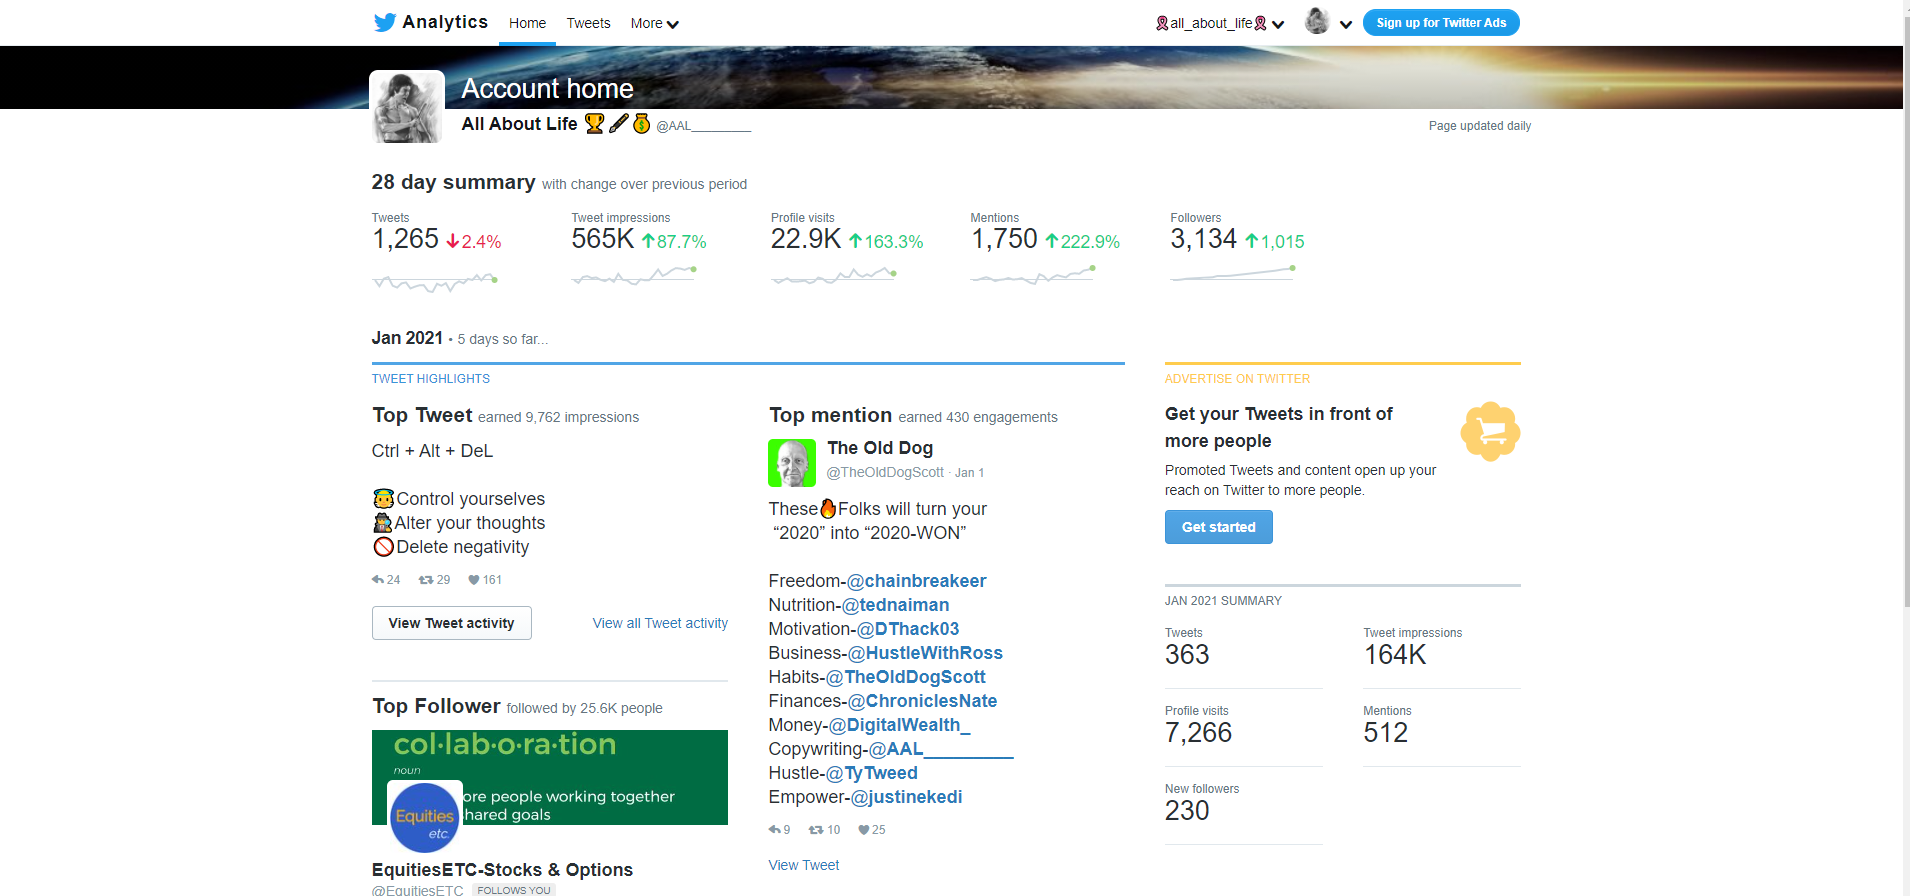Click the New followers 230 value
1910x896 pixels.
1187,811
